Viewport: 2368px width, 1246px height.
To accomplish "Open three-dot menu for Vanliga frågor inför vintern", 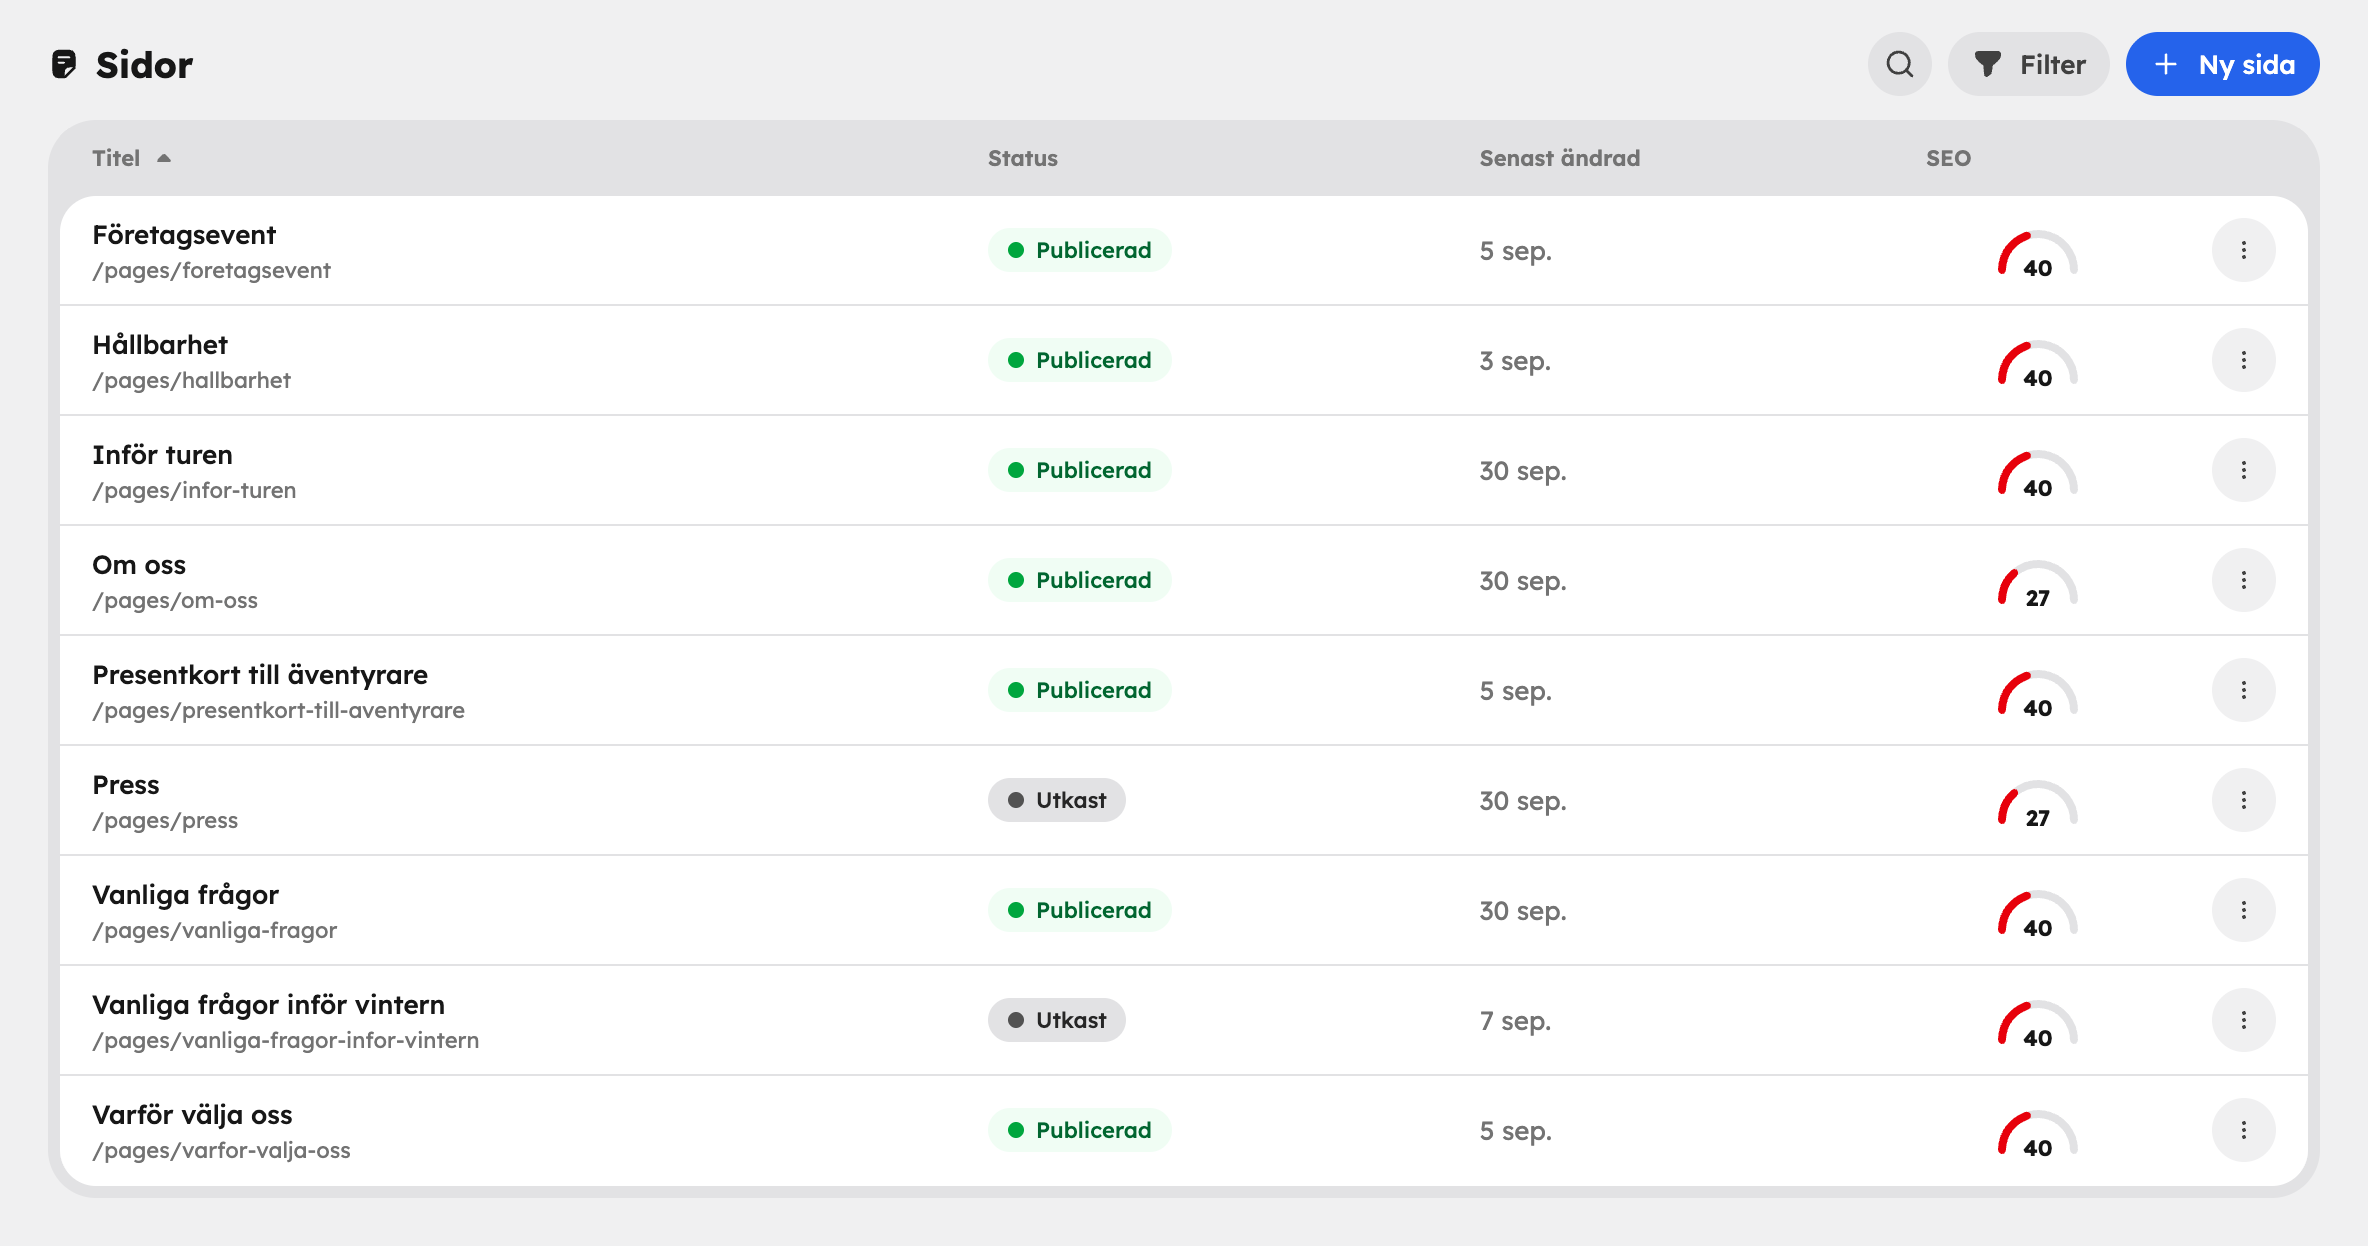I will (2244, 1020).
